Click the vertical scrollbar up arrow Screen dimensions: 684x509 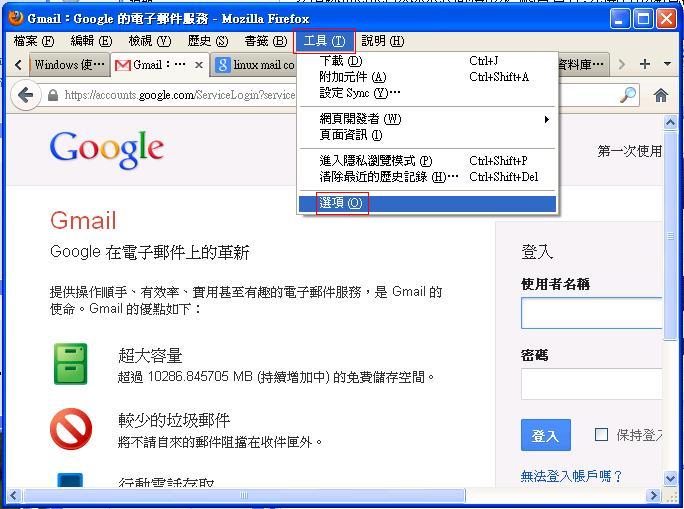tap(670, 123)
